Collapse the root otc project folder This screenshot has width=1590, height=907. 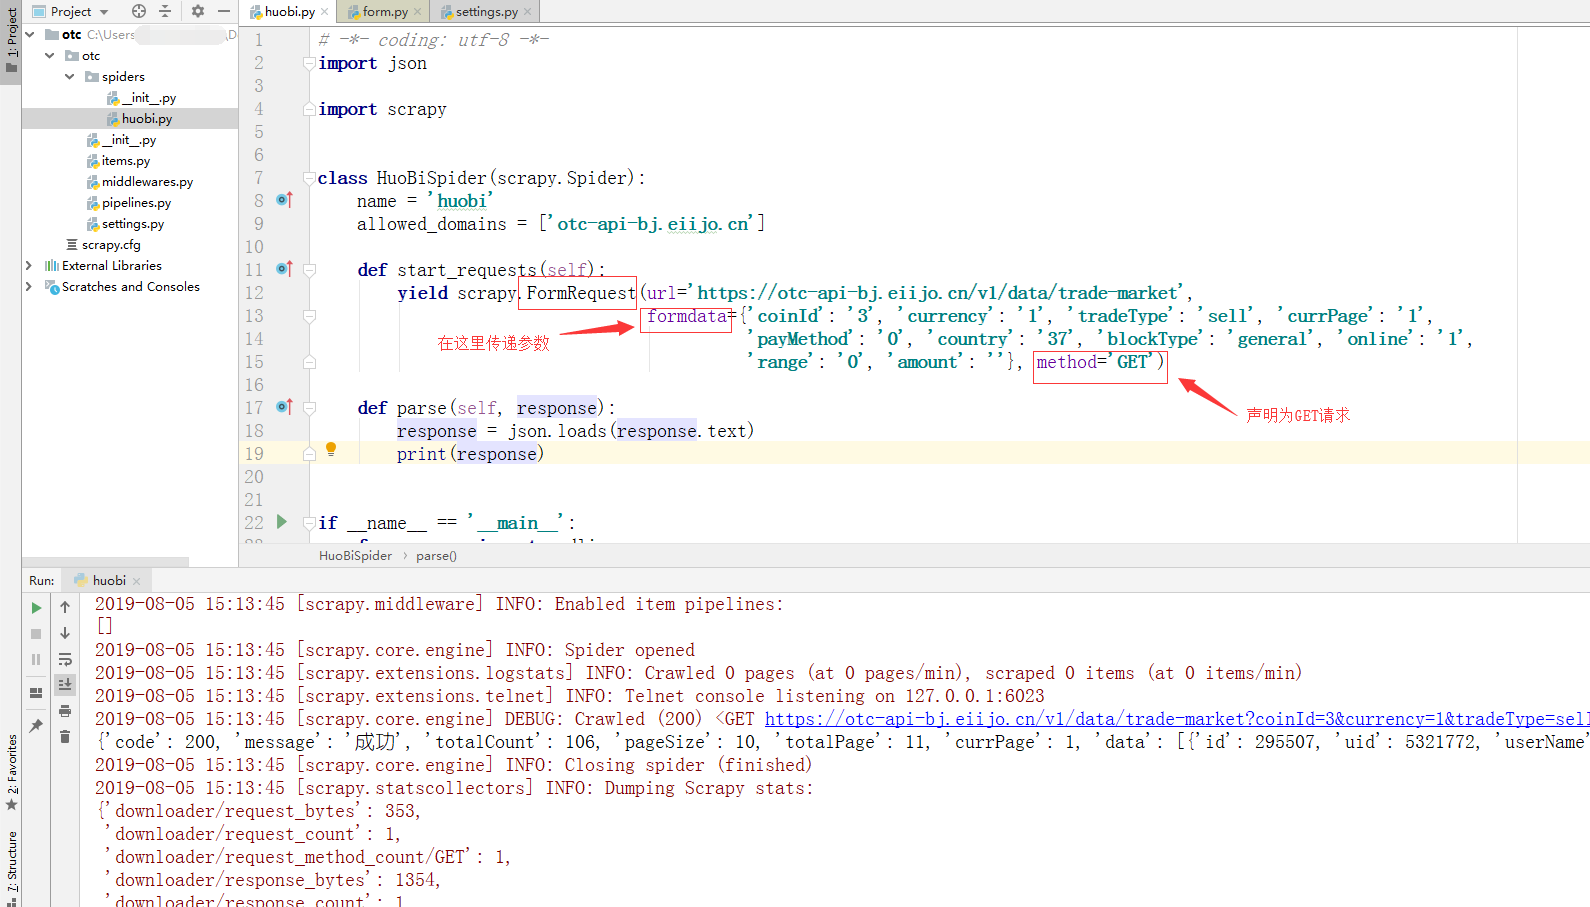pyautogui.click(x=30, y=34)
